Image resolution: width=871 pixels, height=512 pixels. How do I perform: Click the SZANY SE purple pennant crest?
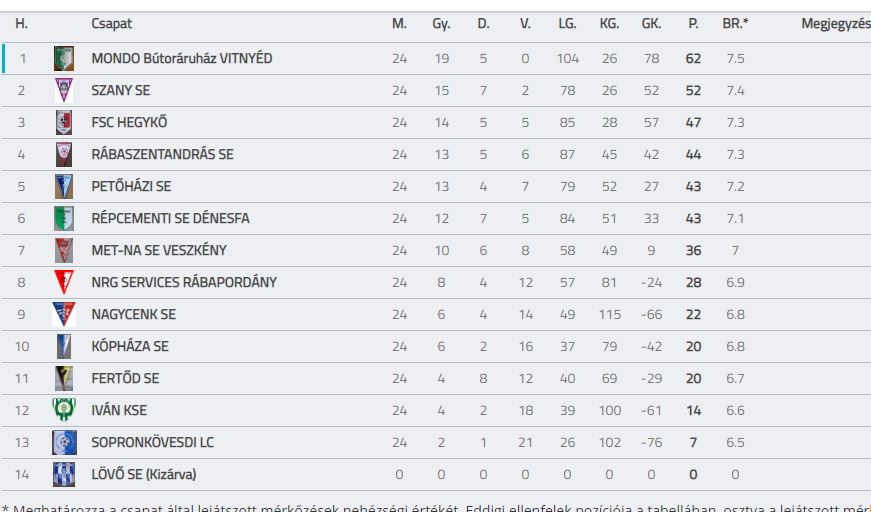click(64, 91)
